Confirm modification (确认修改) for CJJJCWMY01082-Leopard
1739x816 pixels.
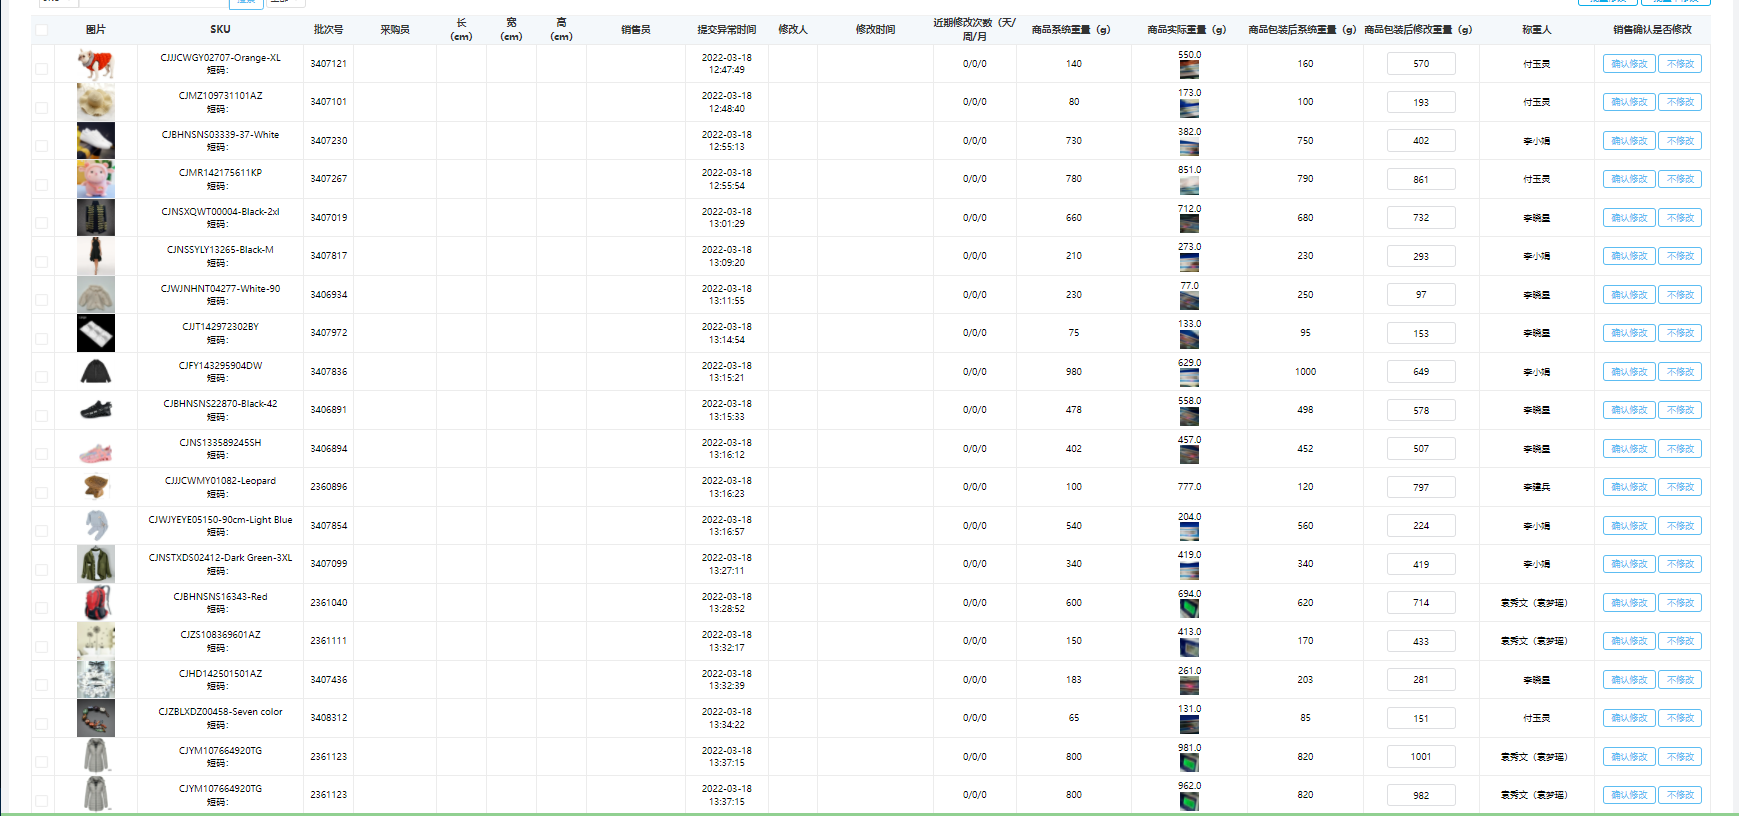pos(1629,487)
